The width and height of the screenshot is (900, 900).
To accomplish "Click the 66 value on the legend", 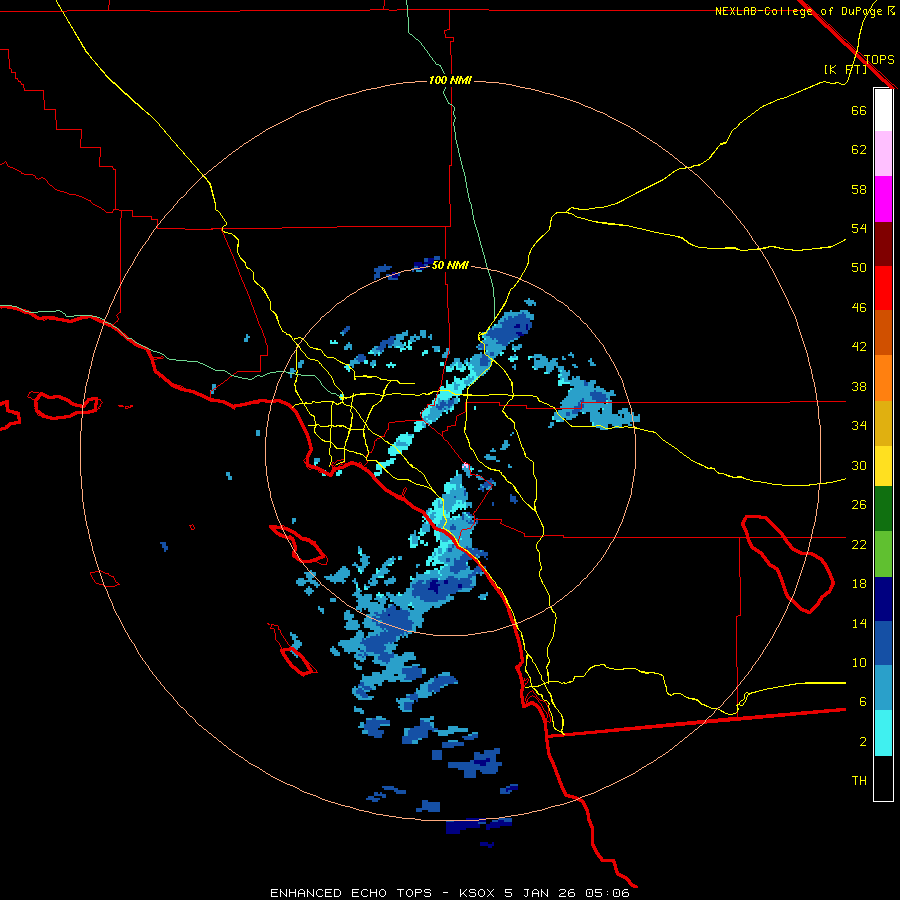I will point(859,110).
